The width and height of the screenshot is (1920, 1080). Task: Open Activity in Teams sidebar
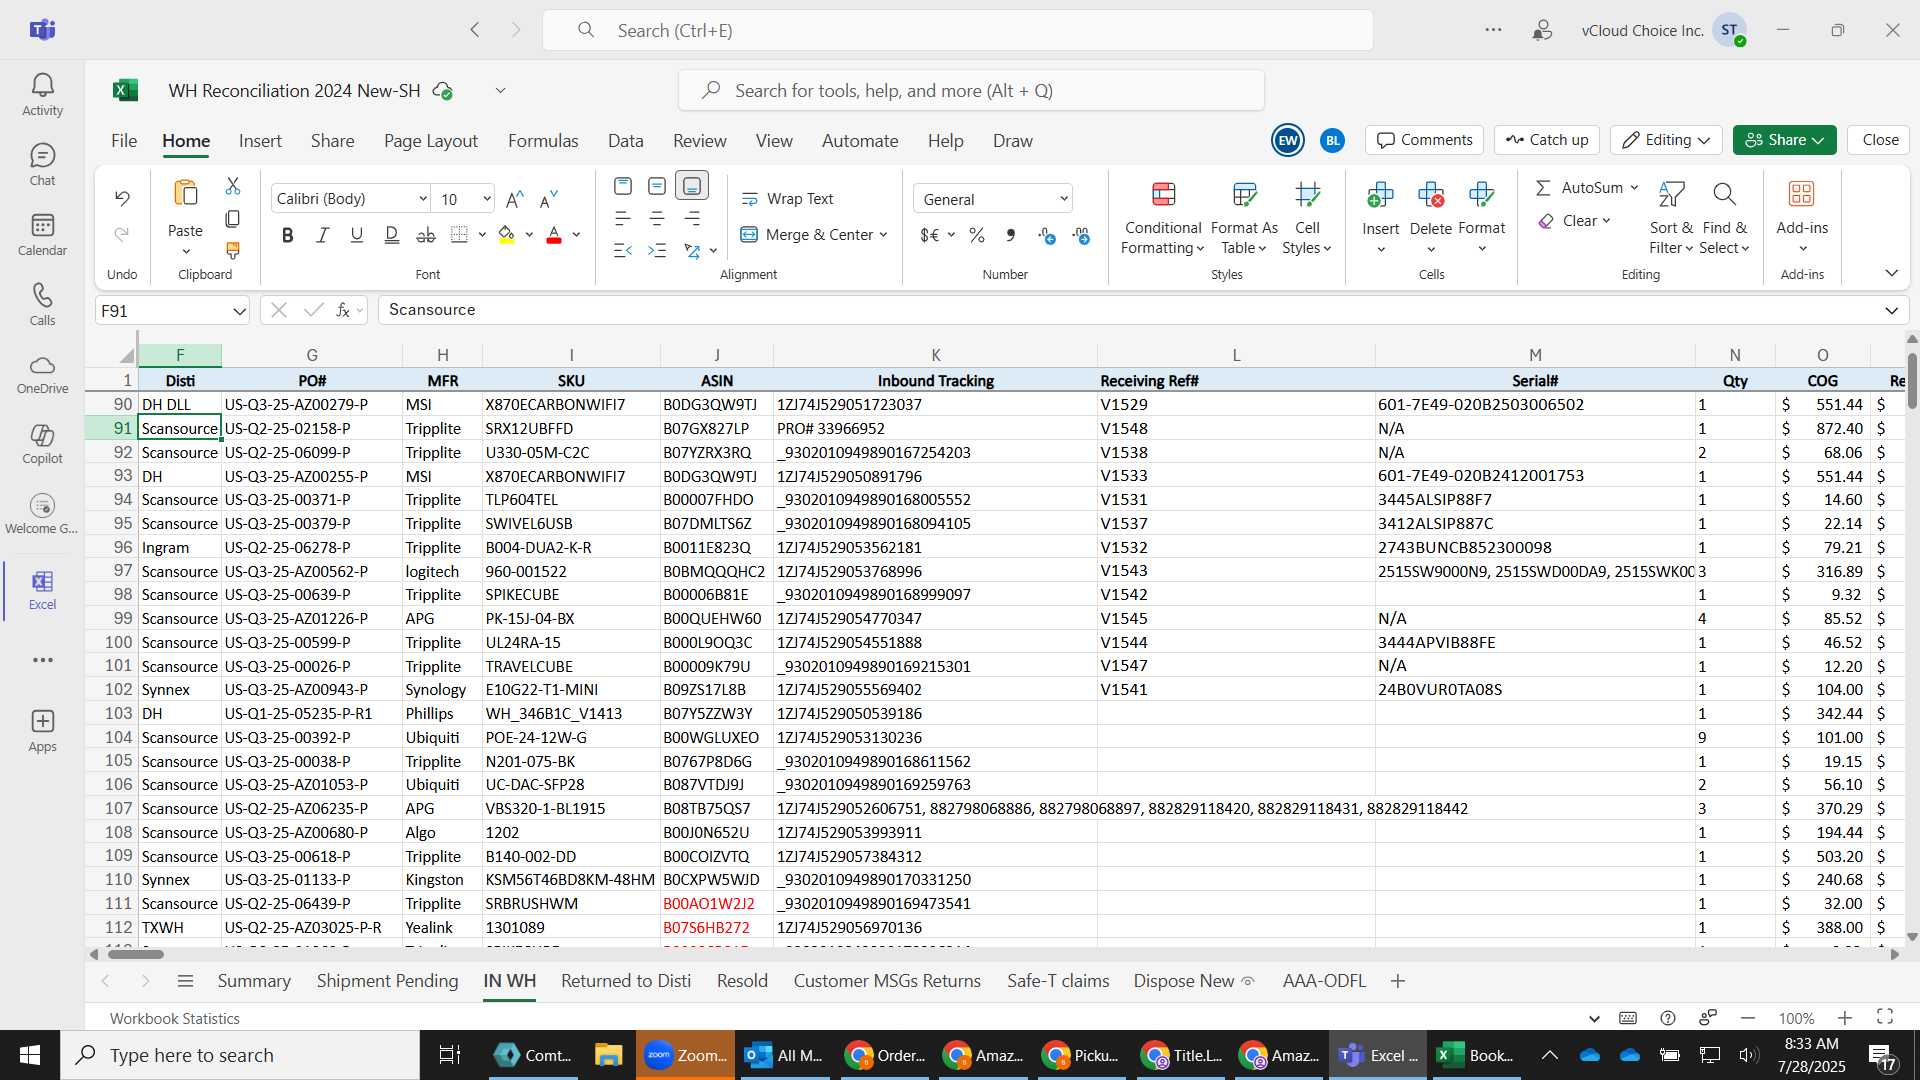pyautogui.click(x=42, y=95)
